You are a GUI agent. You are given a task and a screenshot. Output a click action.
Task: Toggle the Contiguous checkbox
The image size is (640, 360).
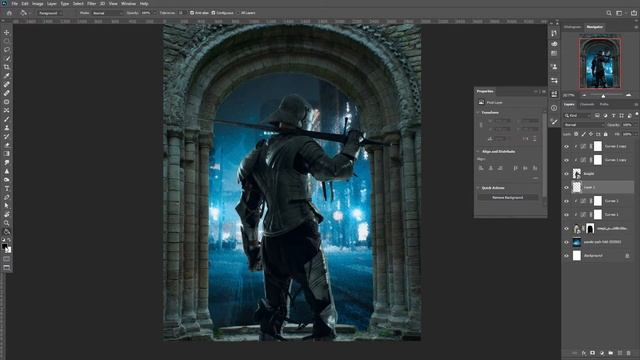tap(213, 13)
